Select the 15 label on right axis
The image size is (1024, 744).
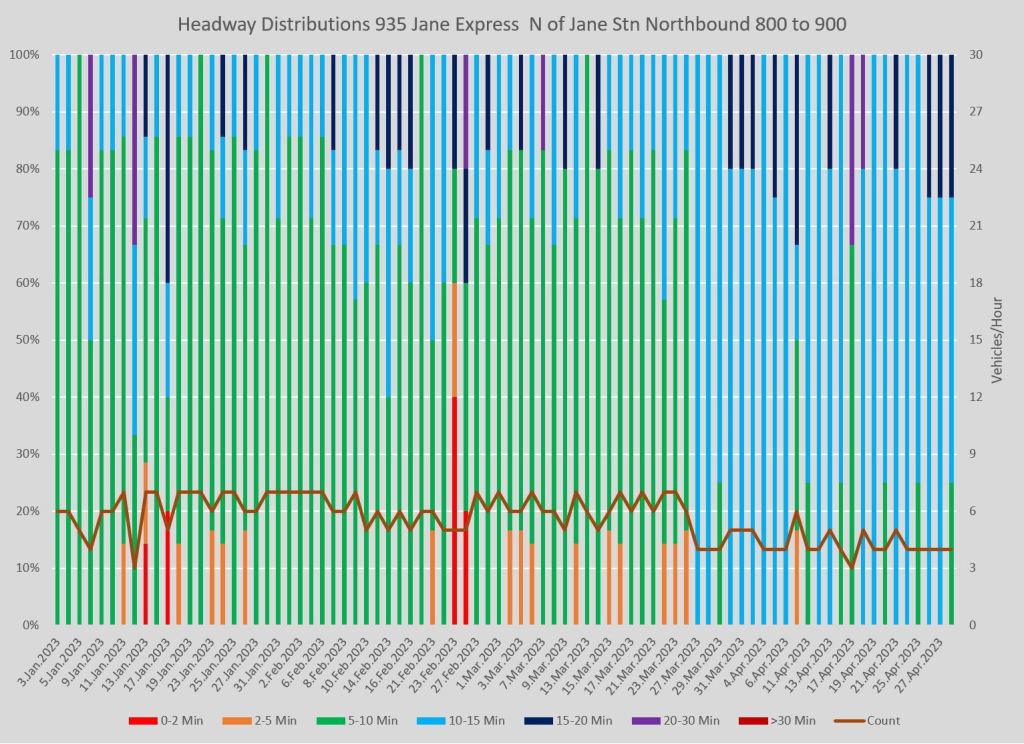click(975, 340)
